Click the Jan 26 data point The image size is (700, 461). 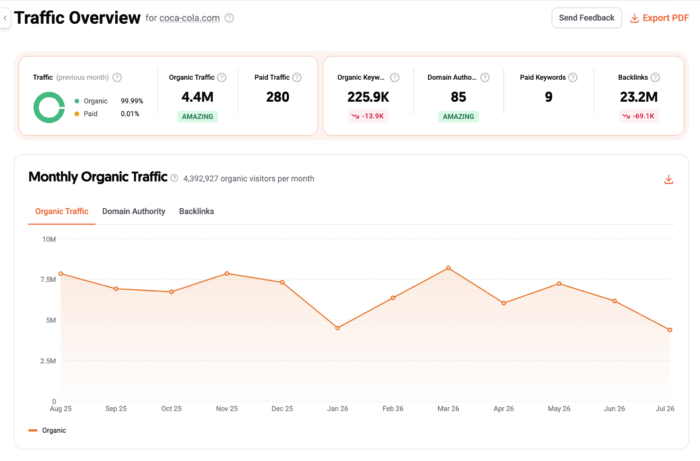(x=338, y=328)
